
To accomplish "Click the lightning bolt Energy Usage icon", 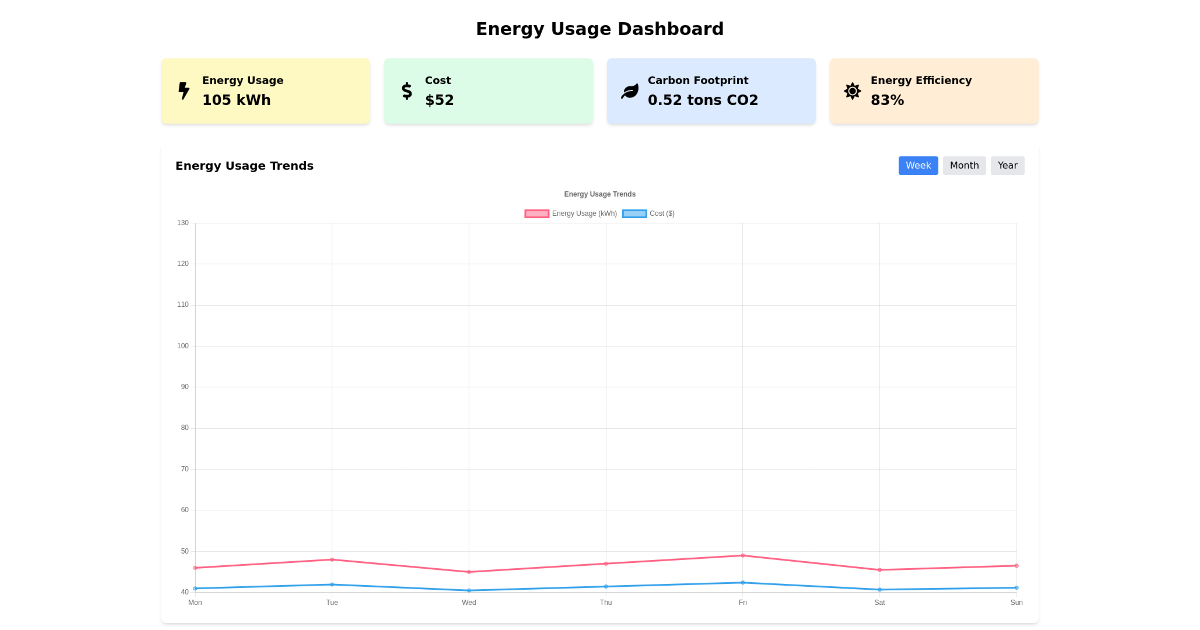I will (x=182, y=90).
